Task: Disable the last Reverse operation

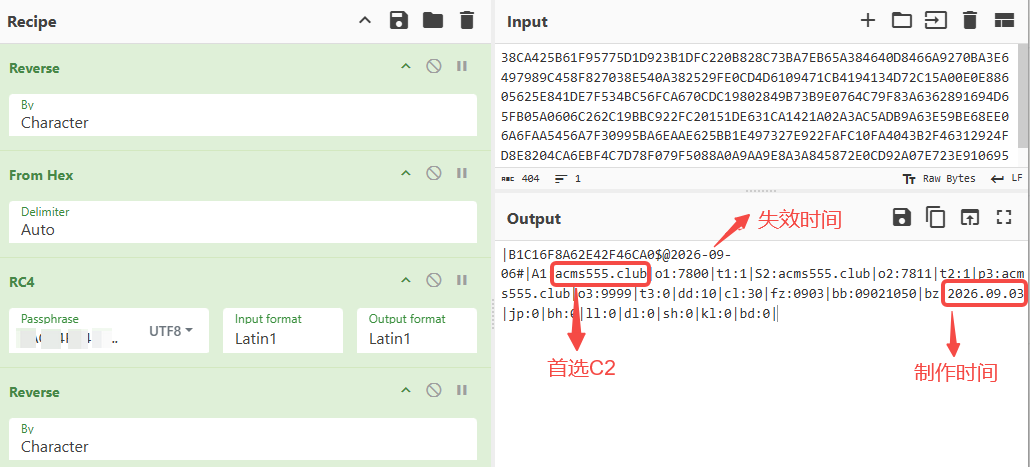Action: click(434, 389)
